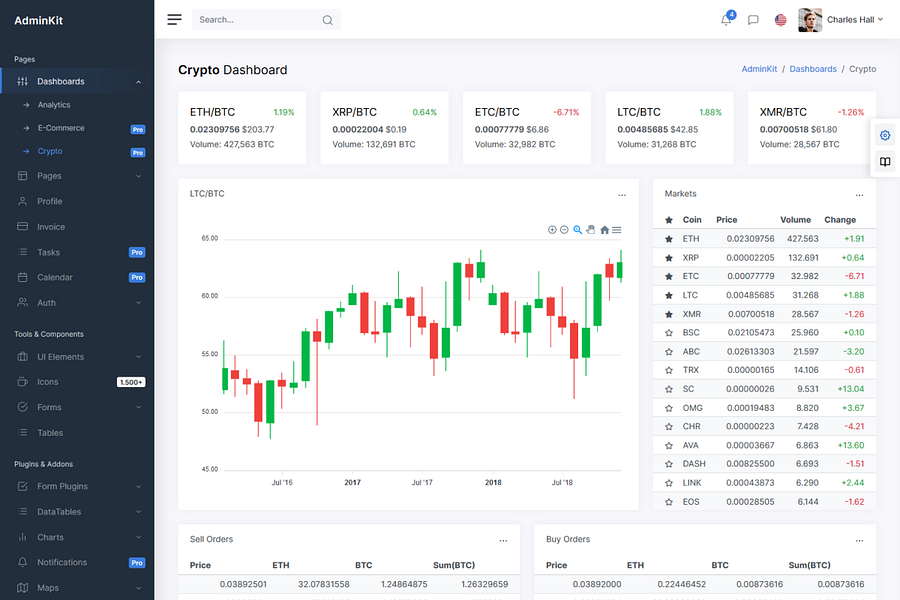This screenshot has width=900, height=600.
Task: Click XMR/BTC summary card
Action: click(x=812, y=127)
